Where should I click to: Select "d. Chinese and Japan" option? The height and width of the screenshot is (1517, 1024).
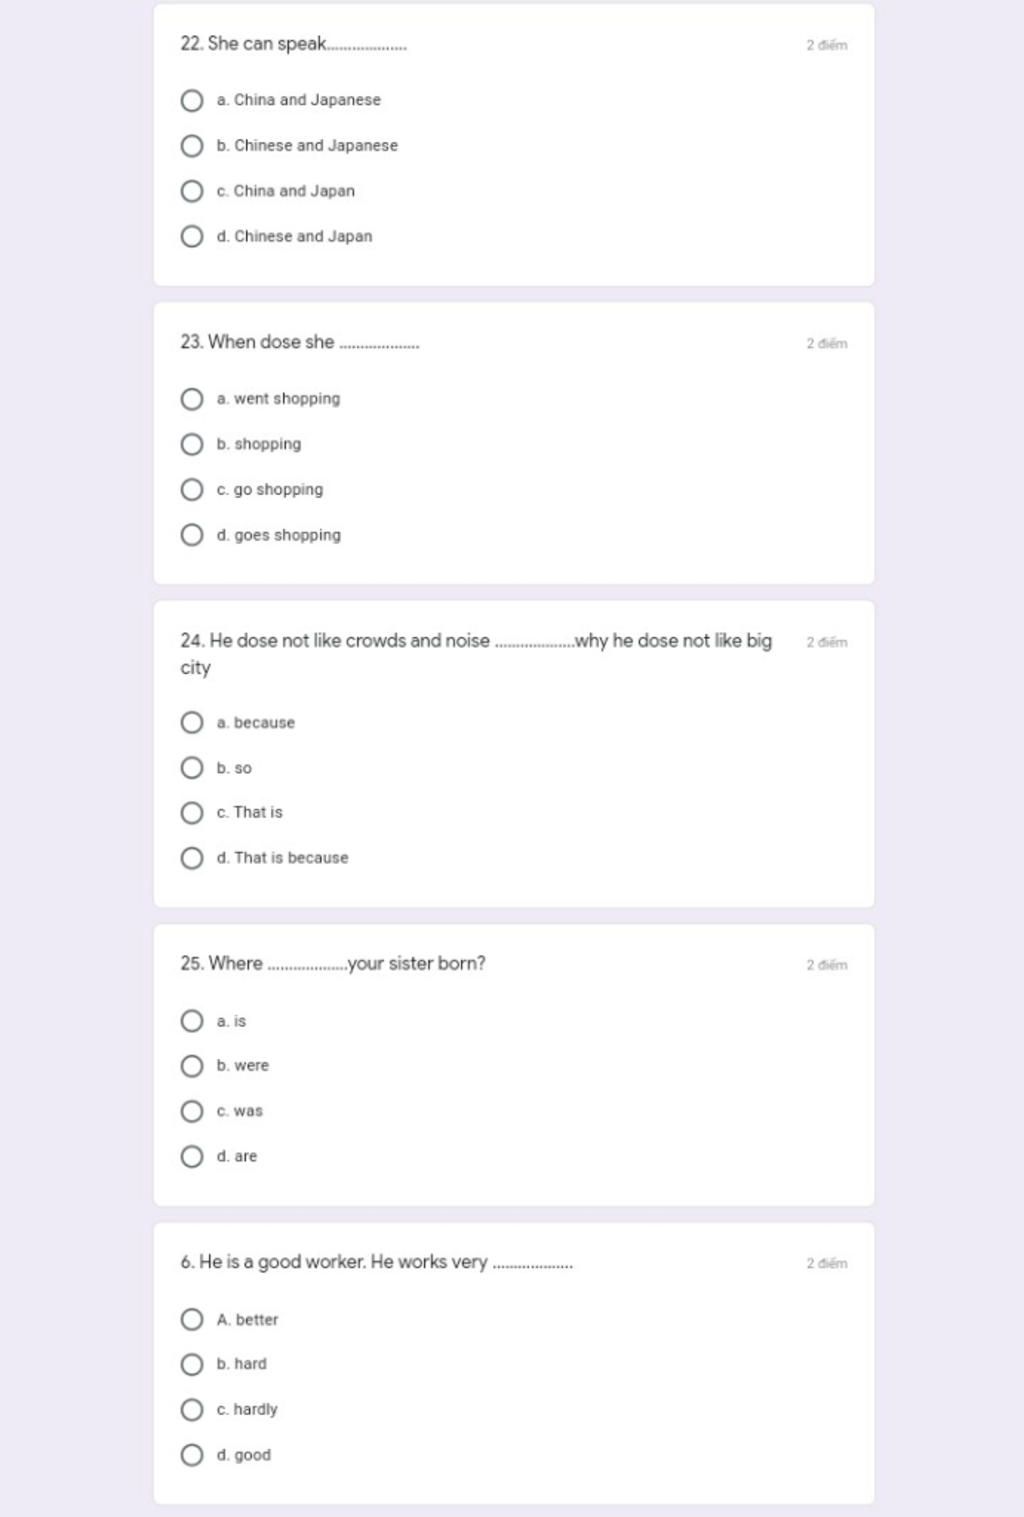coord(192,236)
